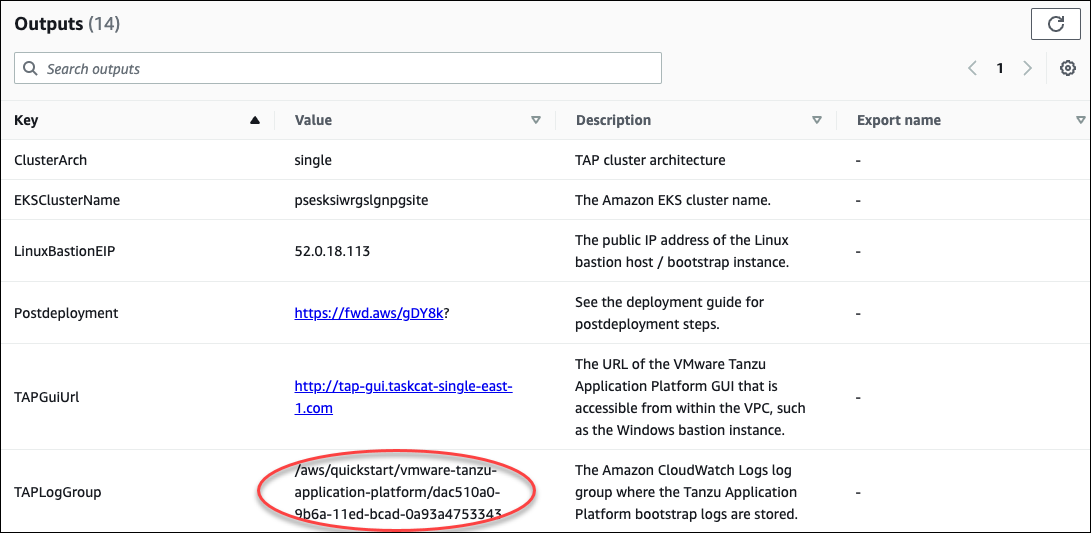The height and width of the screenshot is (533, 1091).
Task: Click the LinuxBastionEIP IP address value
Action: (x=332, y=251)
